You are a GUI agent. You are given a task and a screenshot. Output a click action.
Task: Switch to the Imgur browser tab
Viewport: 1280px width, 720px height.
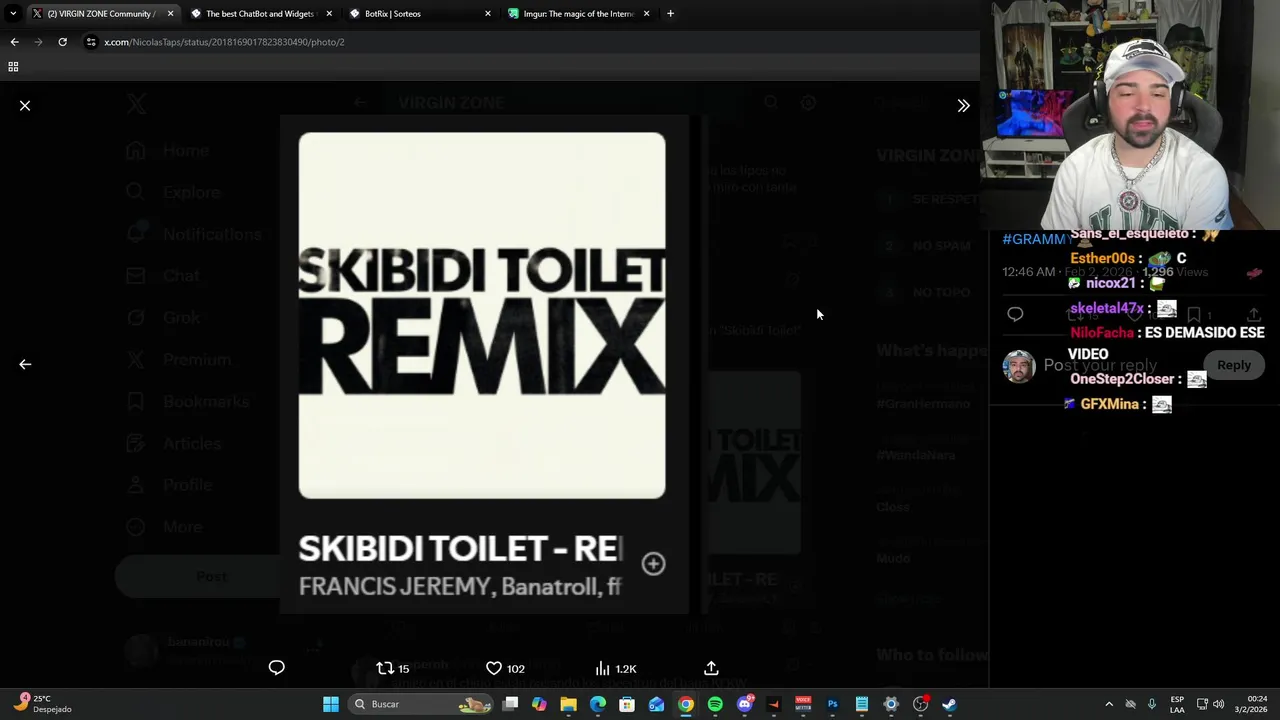[x=578, y=14]
